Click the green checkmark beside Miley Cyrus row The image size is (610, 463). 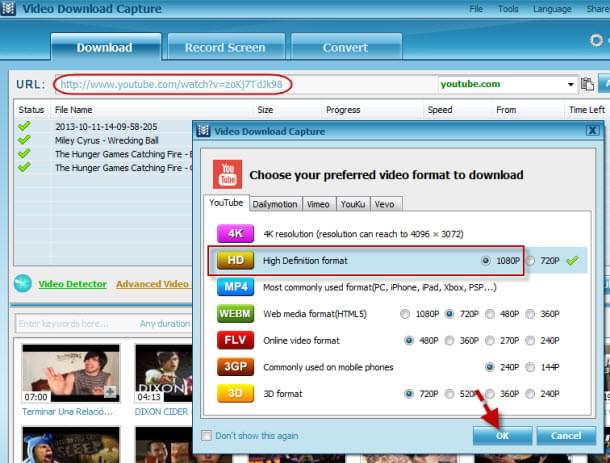click(x=24, y=139)
